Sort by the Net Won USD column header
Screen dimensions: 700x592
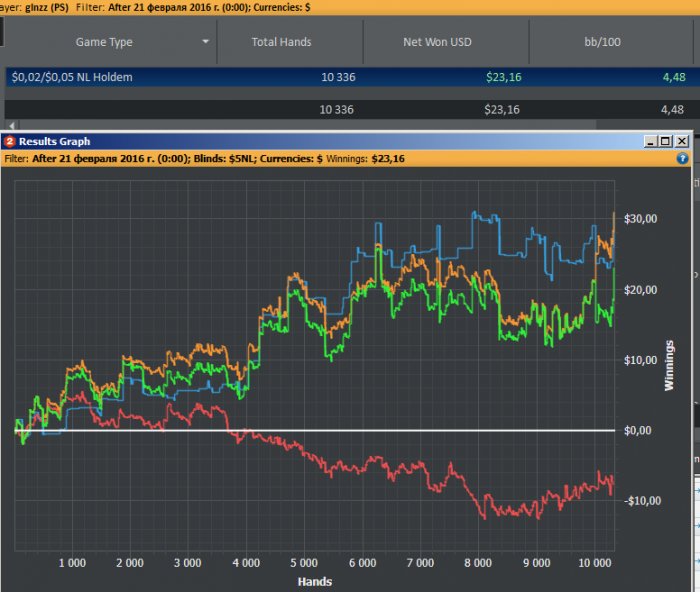coord(437,42)
